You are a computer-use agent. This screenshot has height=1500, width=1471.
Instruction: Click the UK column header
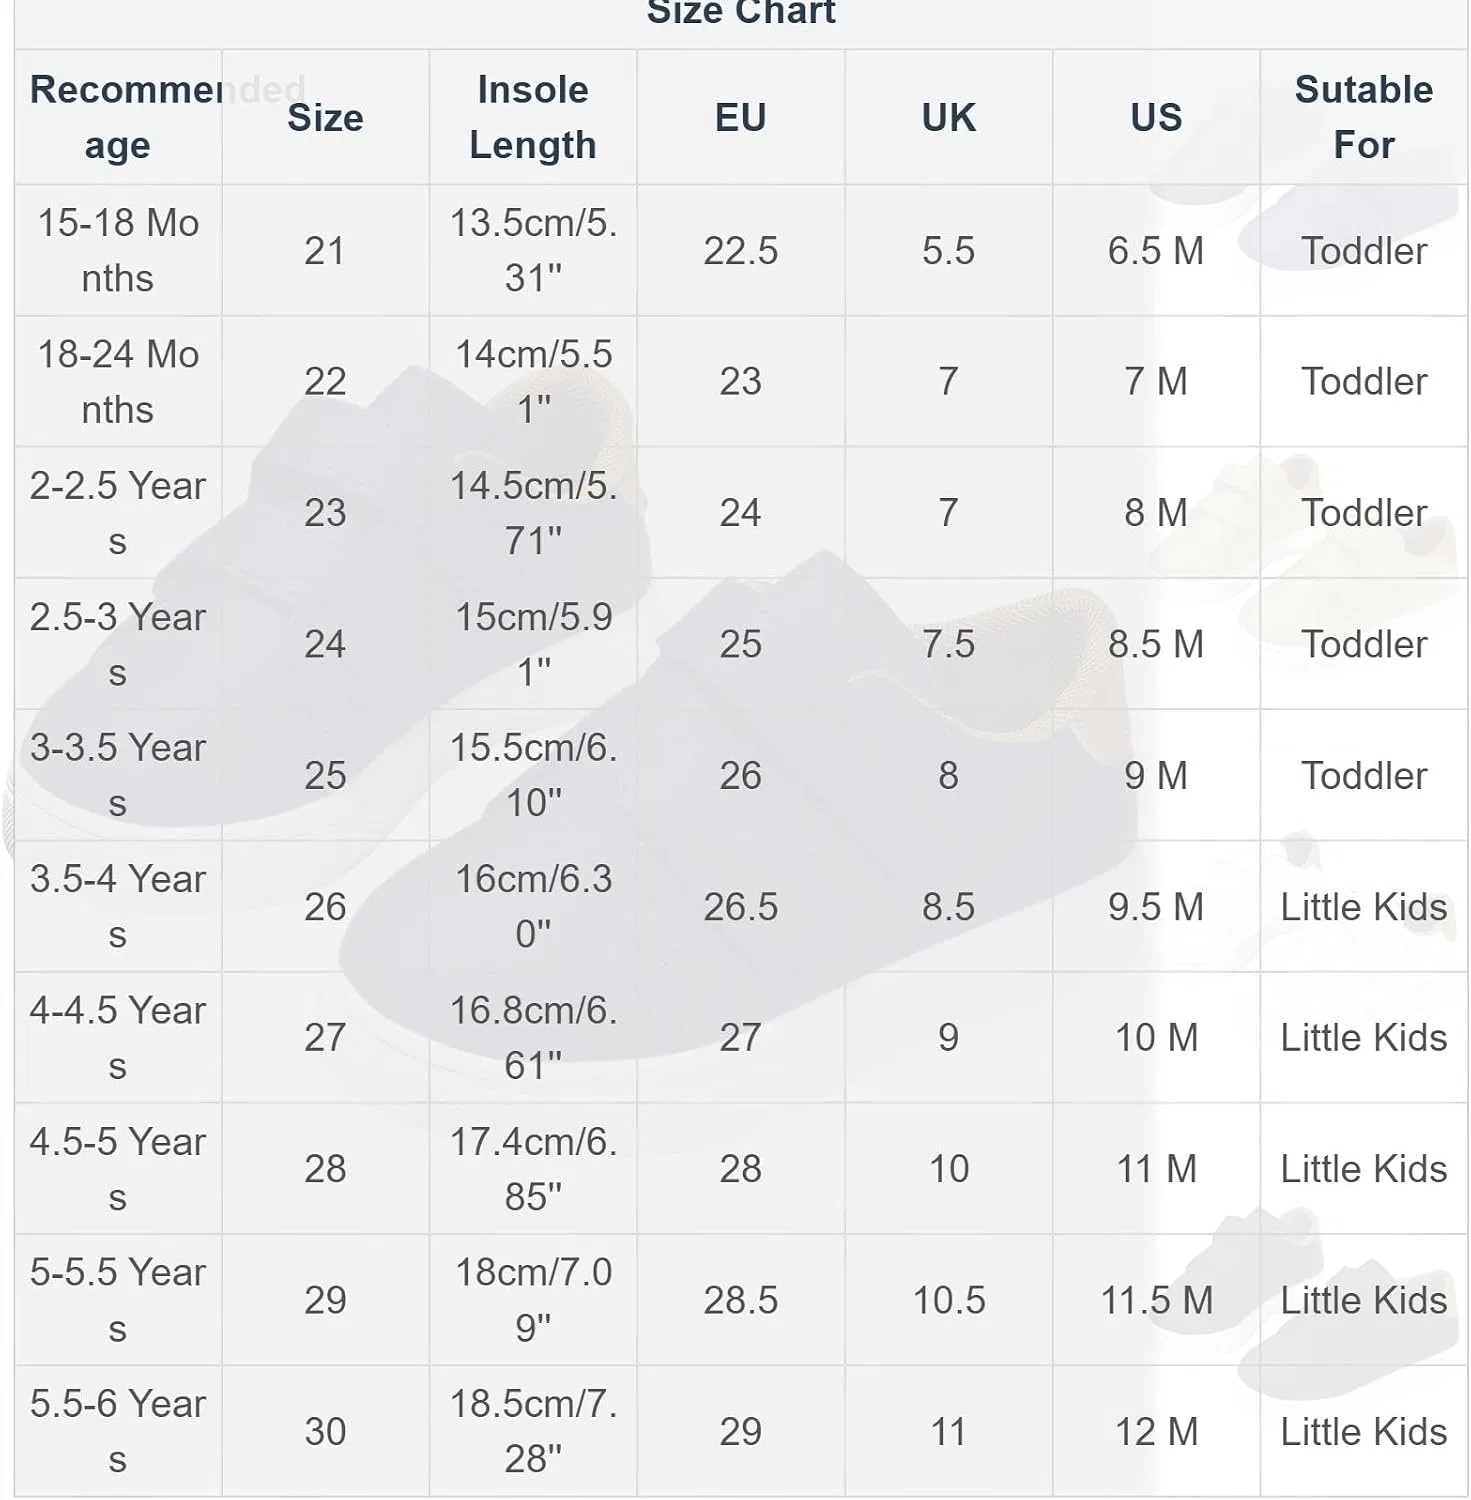pos(949,117)
